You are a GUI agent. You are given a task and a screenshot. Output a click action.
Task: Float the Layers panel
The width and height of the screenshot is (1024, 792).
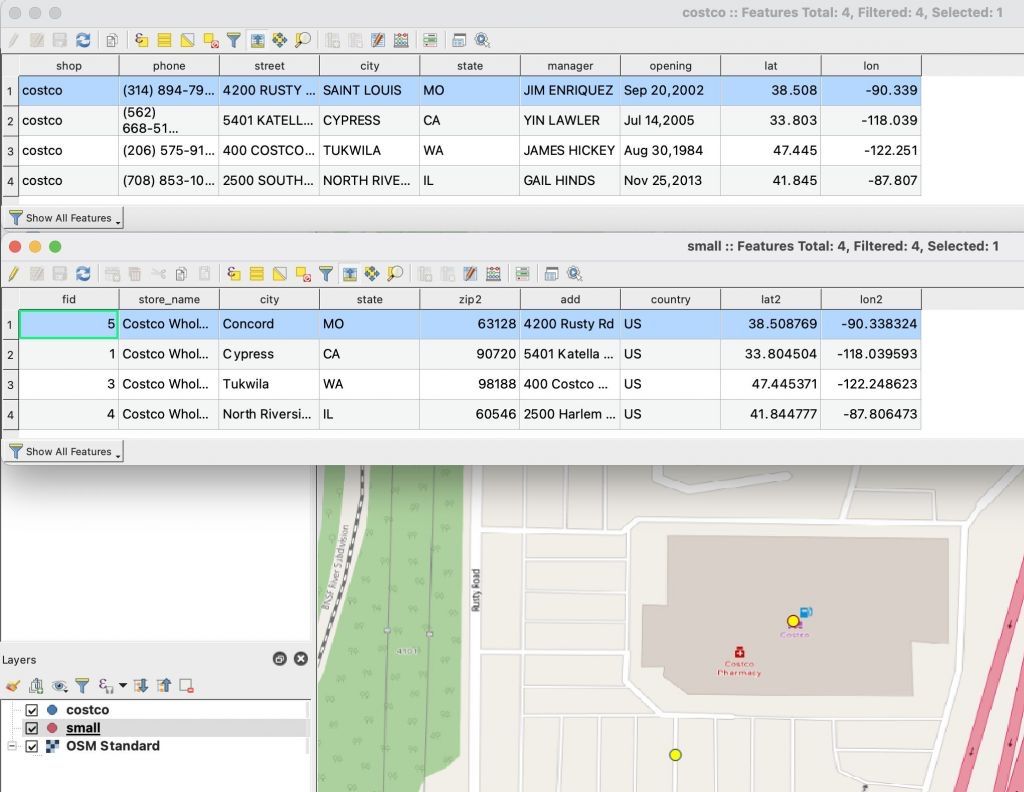point(280,659)
